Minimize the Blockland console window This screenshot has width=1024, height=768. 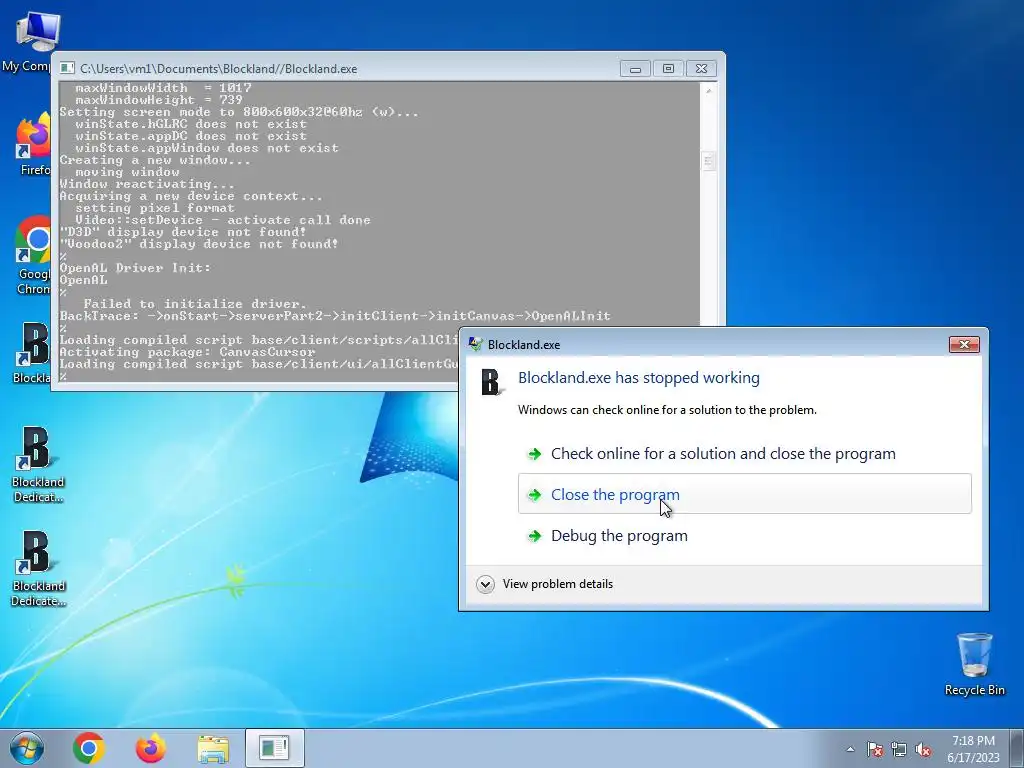tap(635, 69)
